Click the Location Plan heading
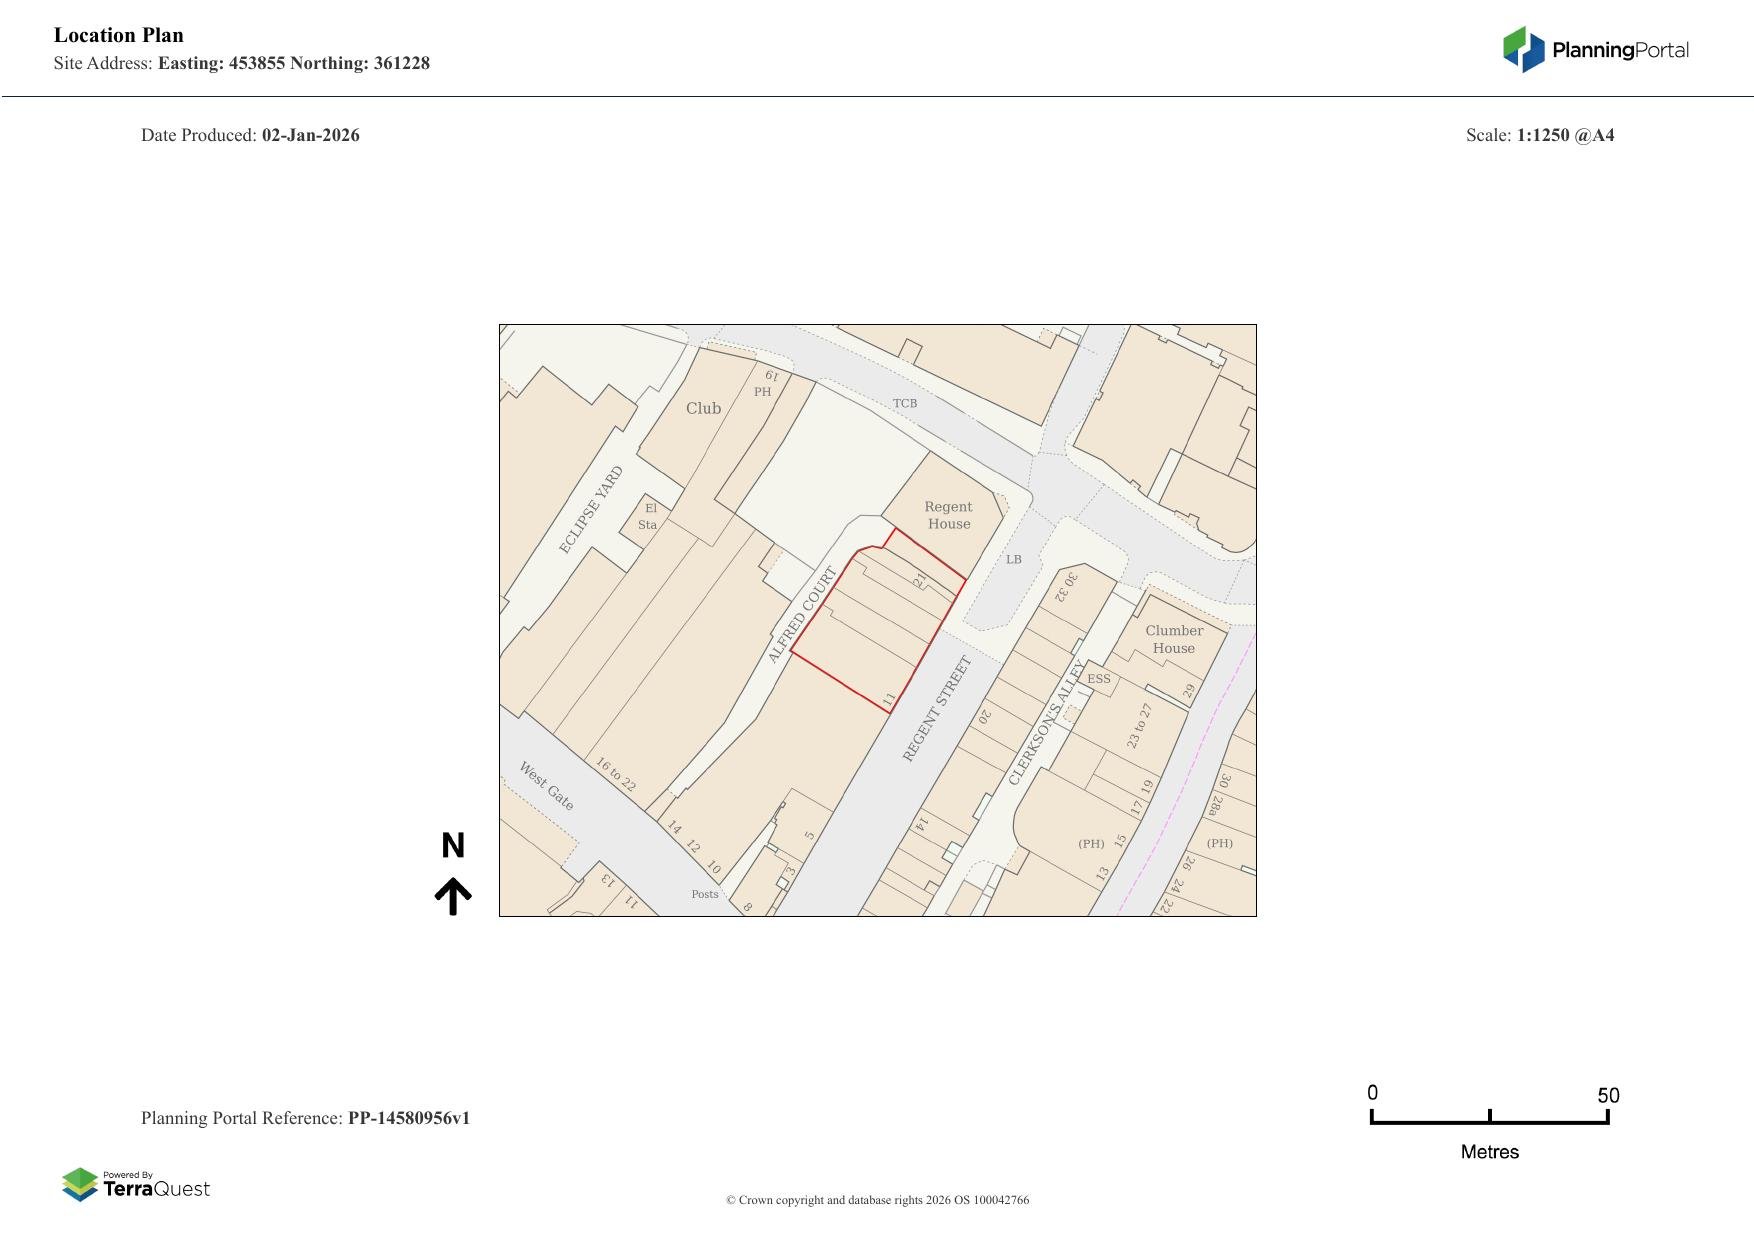Image resolution: width=1754 pixels, height=1241 pixels. [x=118, y=35]
